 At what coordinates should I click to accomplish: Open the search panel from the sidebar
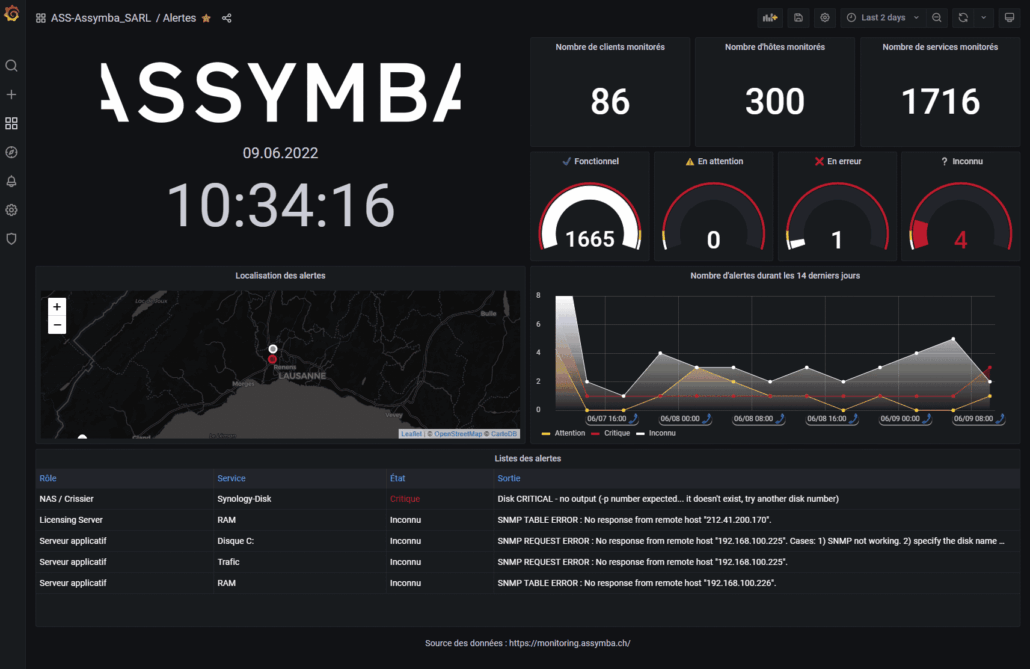tap(11, 66)
